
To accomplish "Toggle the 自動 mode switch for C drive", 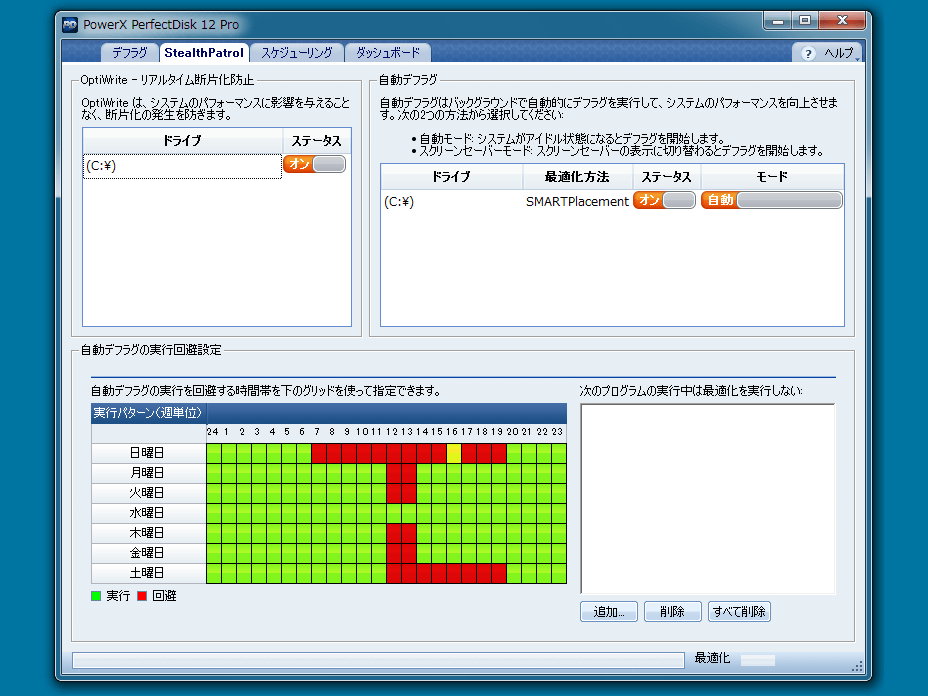I will [x=771, y=200].
